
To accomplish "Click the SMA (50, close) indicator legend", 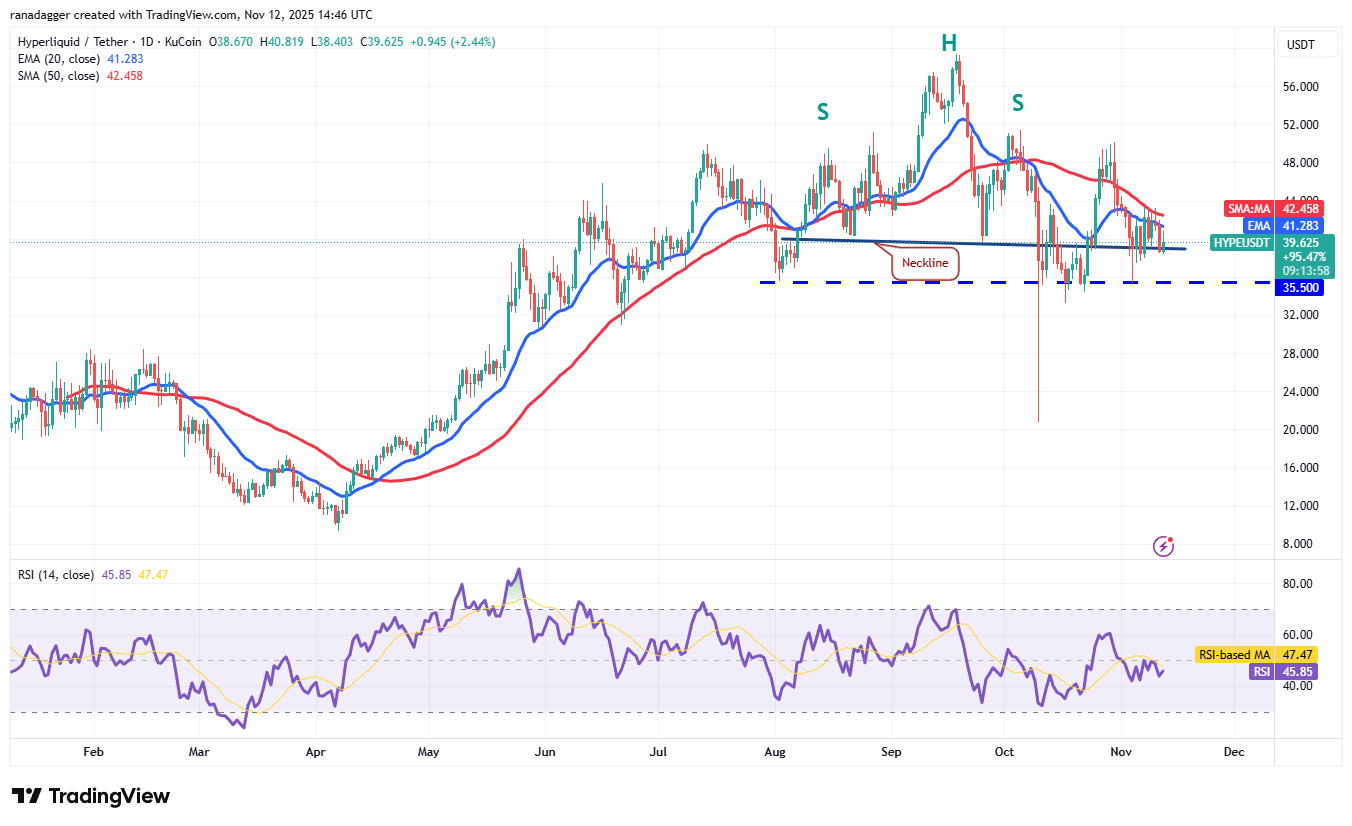I will 57,75.
